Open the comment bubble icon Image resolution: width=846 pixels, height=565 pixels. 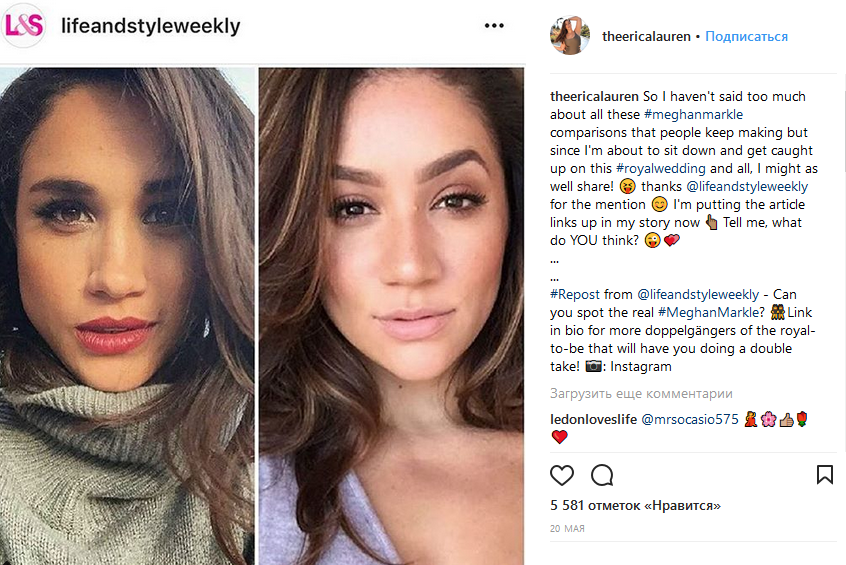(602, 474)
